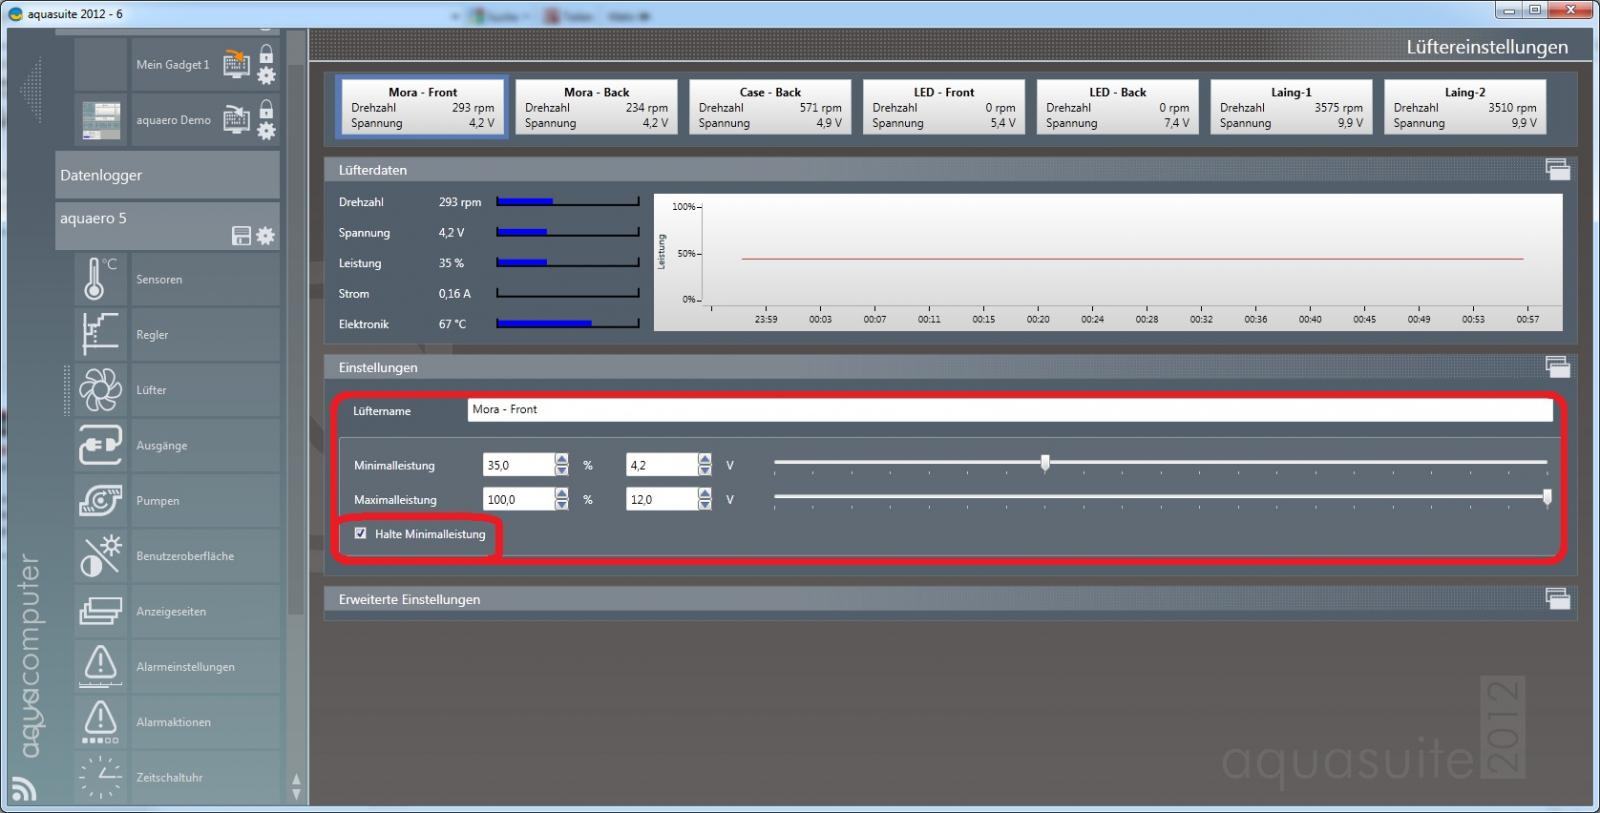
Task: Select the LED - Front fan tab
Action: coord(944,107)
